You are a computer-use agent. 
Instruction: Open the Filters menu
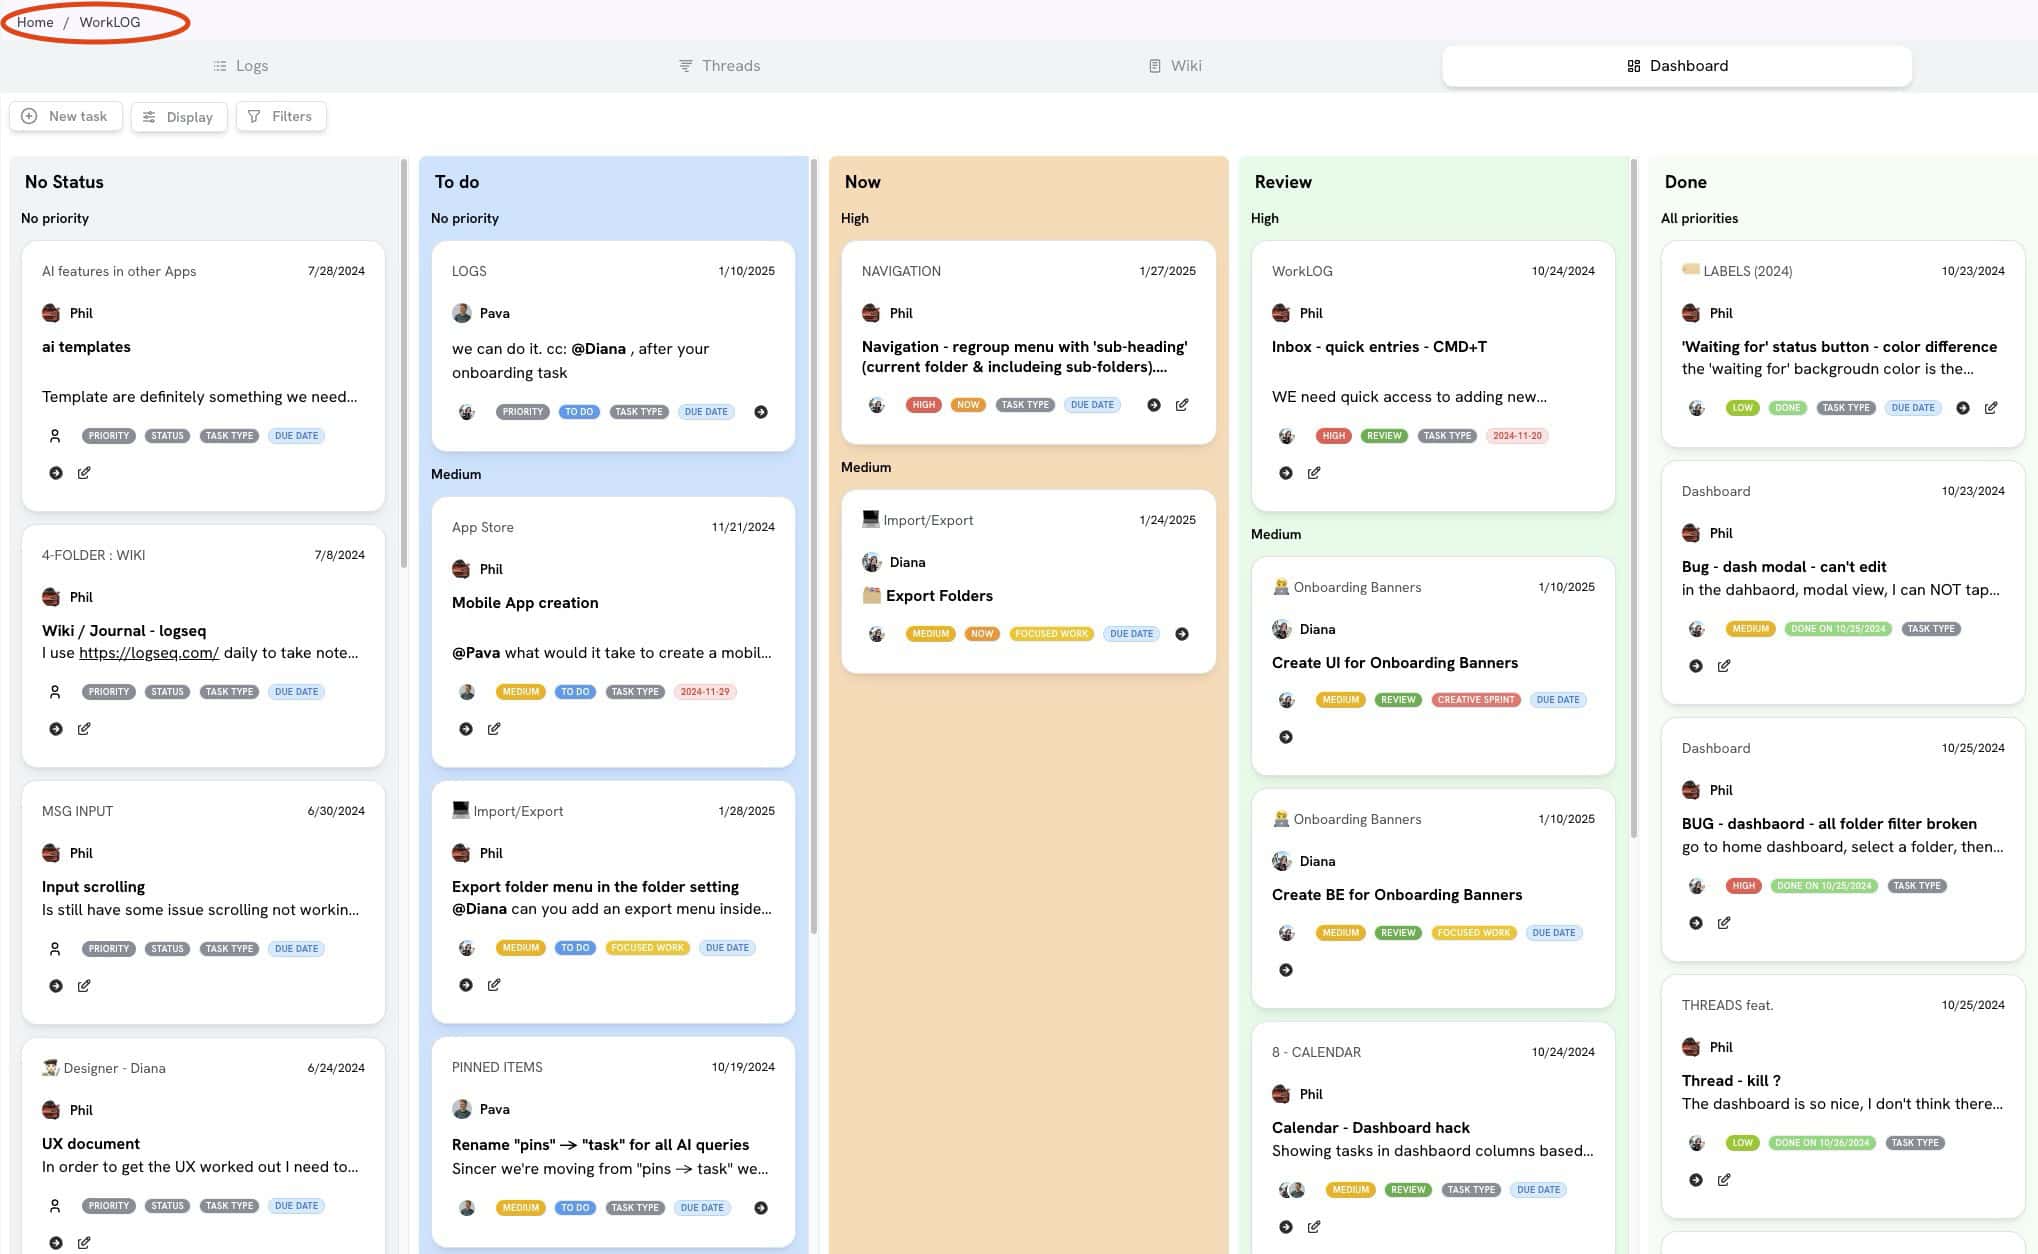pyautogui.click(x=281, y=116)
